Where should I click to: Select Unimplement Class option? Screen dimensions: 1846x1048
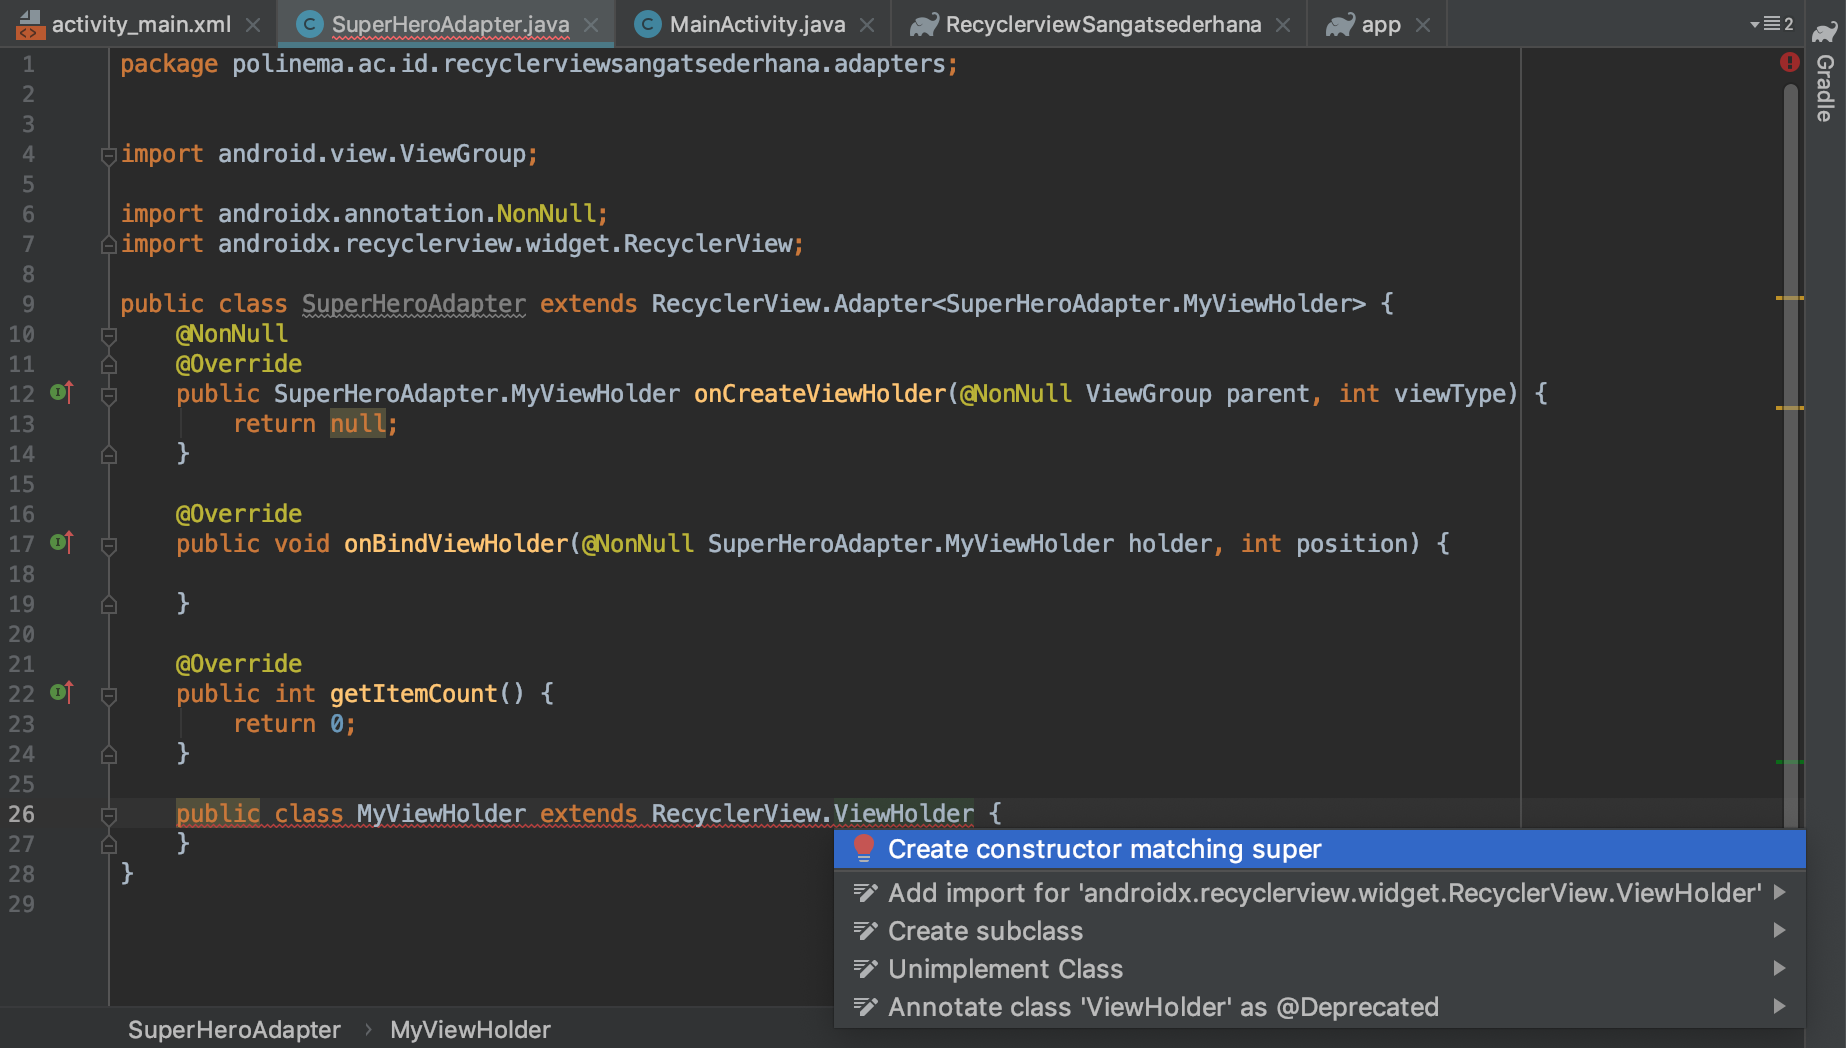tap(1319, 969)
